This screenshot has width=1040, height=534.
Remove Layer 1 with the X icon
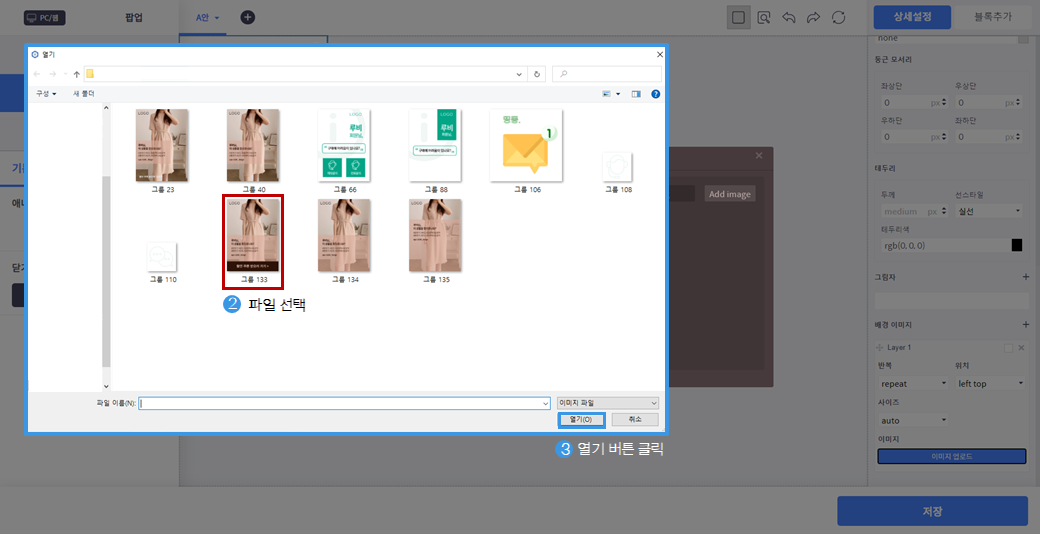point(1021,347)
